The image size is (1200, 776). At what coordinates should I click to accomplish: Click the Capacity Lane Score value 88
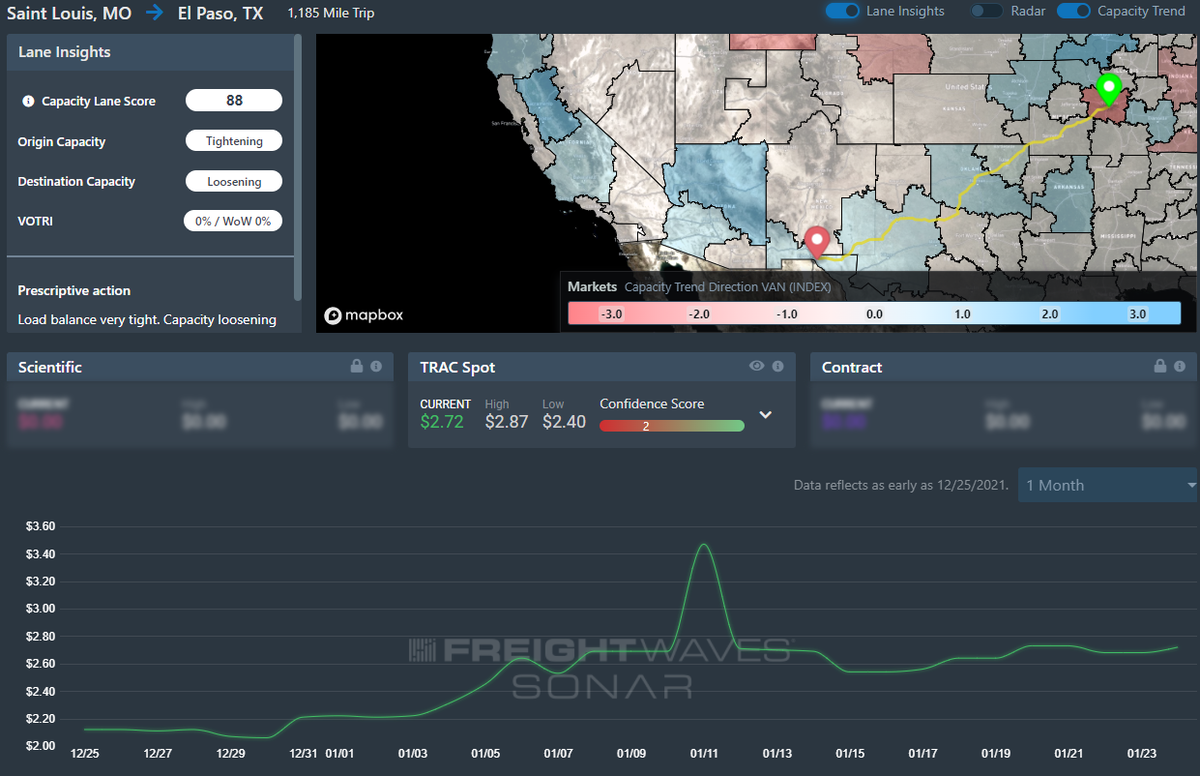234,100
